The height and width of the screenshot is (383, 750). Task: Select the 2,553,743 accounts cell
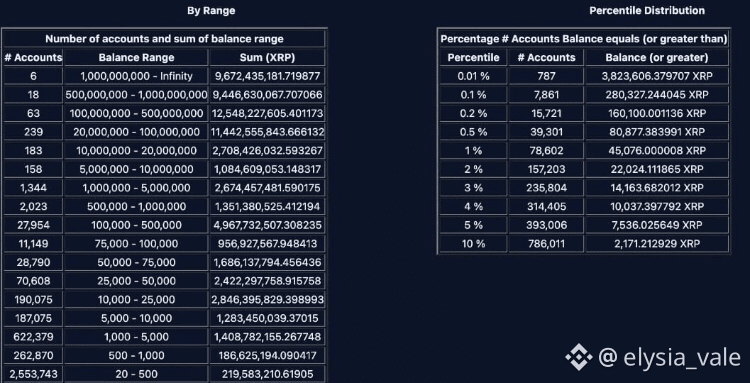point(33,374)
